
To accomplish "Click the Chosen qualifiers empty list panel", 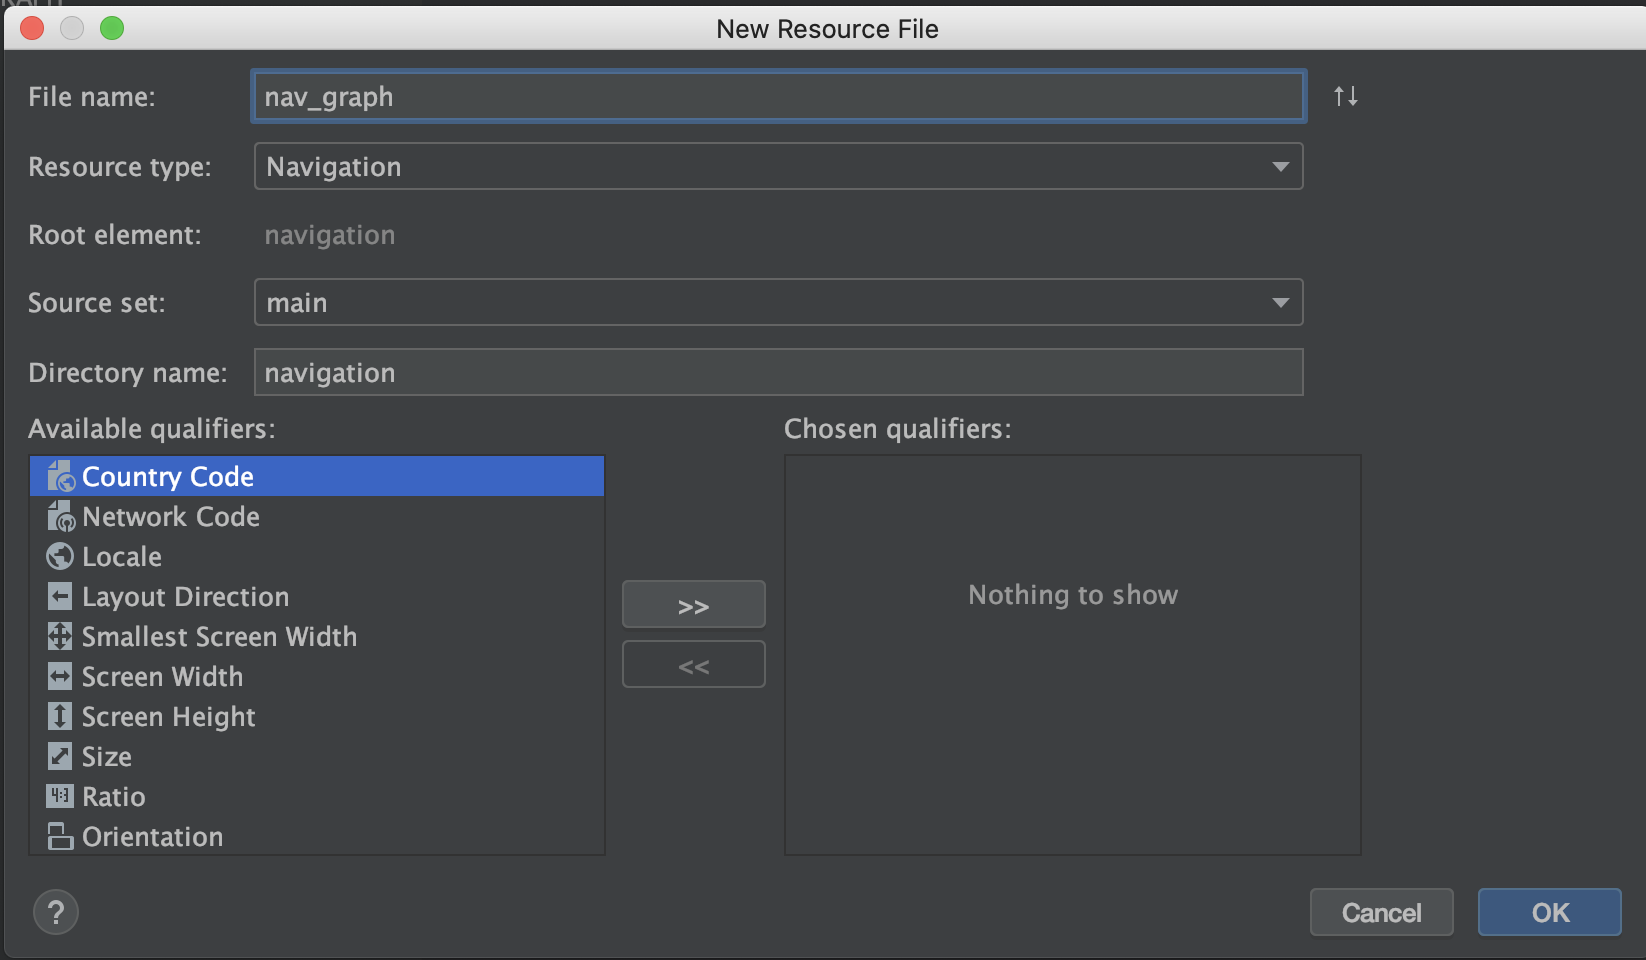I will click(x=1073, y=655).
